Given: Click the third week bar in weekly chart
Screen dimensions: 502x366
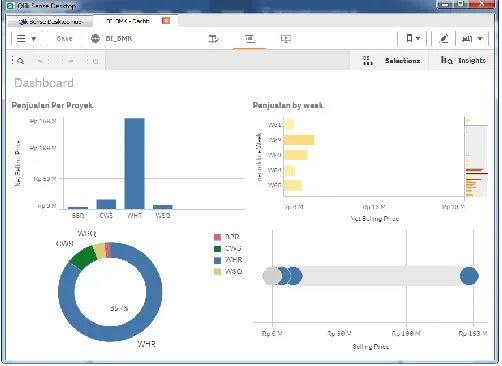Looking at the screenshot, I should (x=296, y=155).
